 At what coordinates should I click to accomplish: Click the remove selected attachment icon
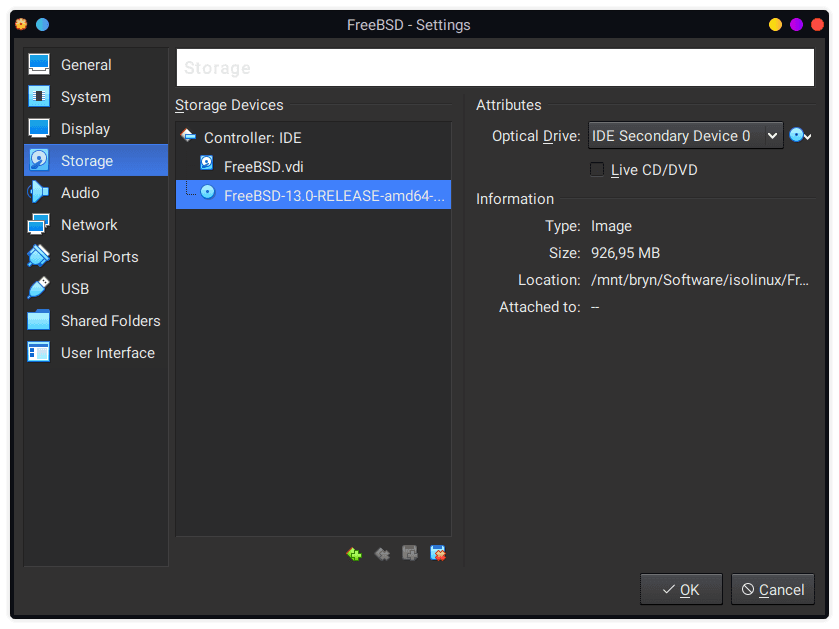(438, 554)
